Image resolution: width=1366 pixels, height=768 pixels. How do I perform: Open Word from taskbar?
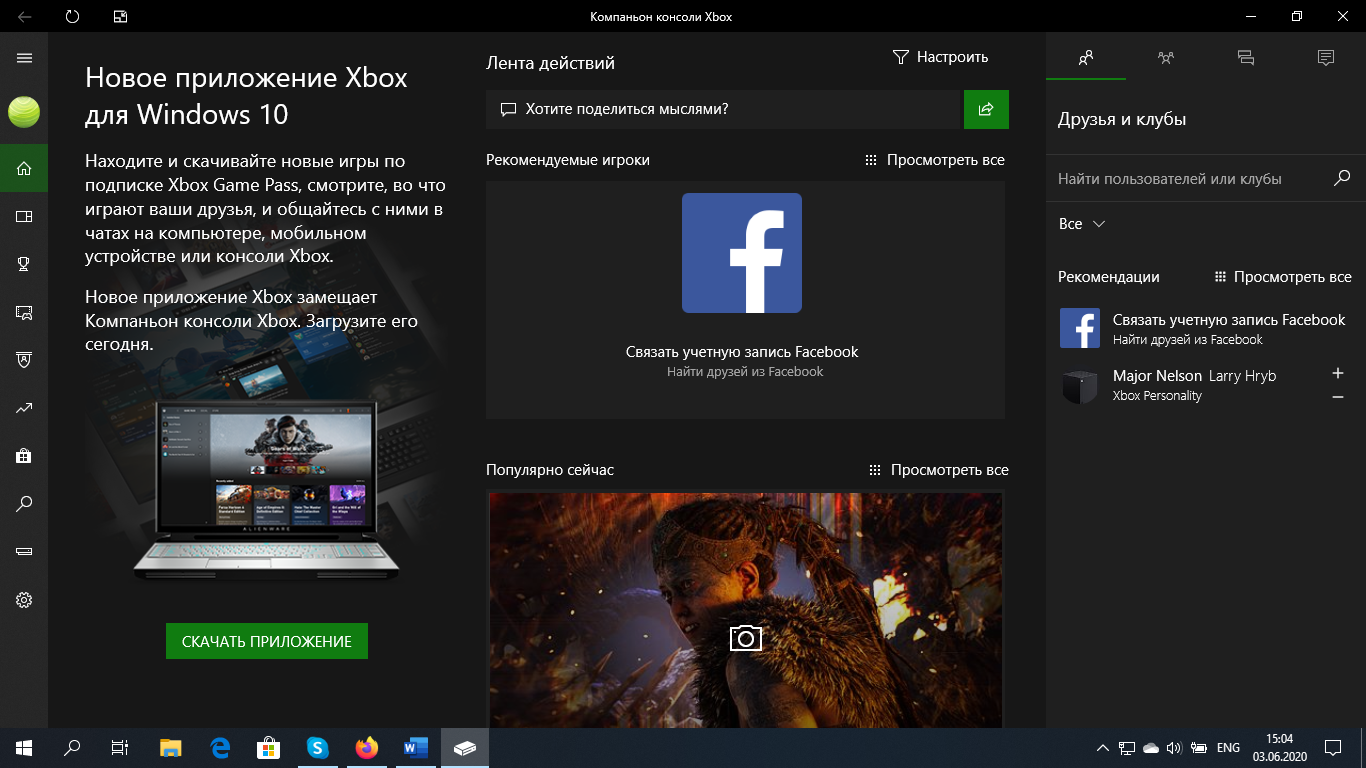(416, 747)
